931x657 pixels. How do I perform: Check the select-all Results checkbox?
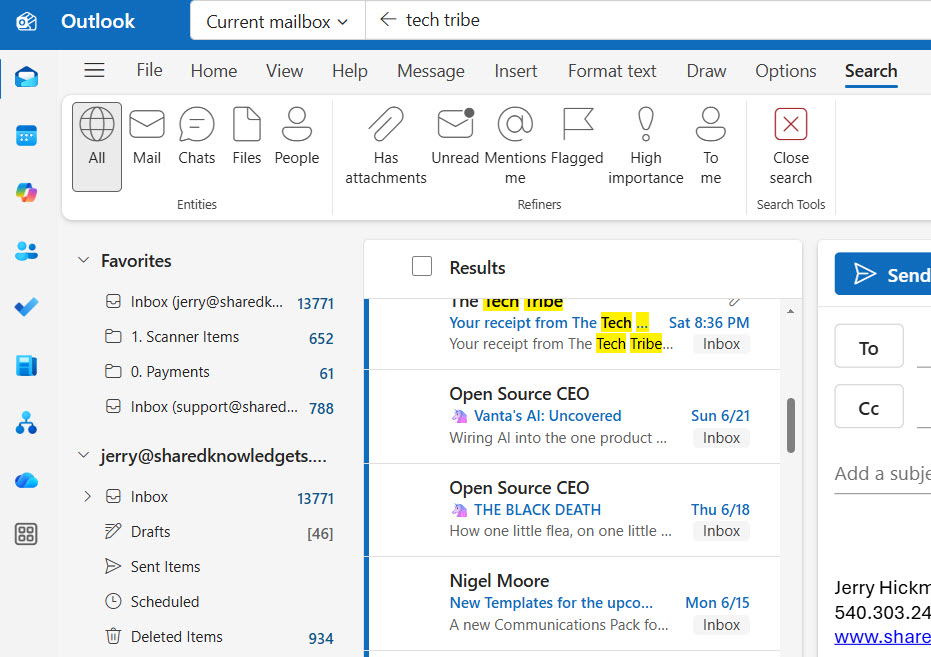(422, 266)
